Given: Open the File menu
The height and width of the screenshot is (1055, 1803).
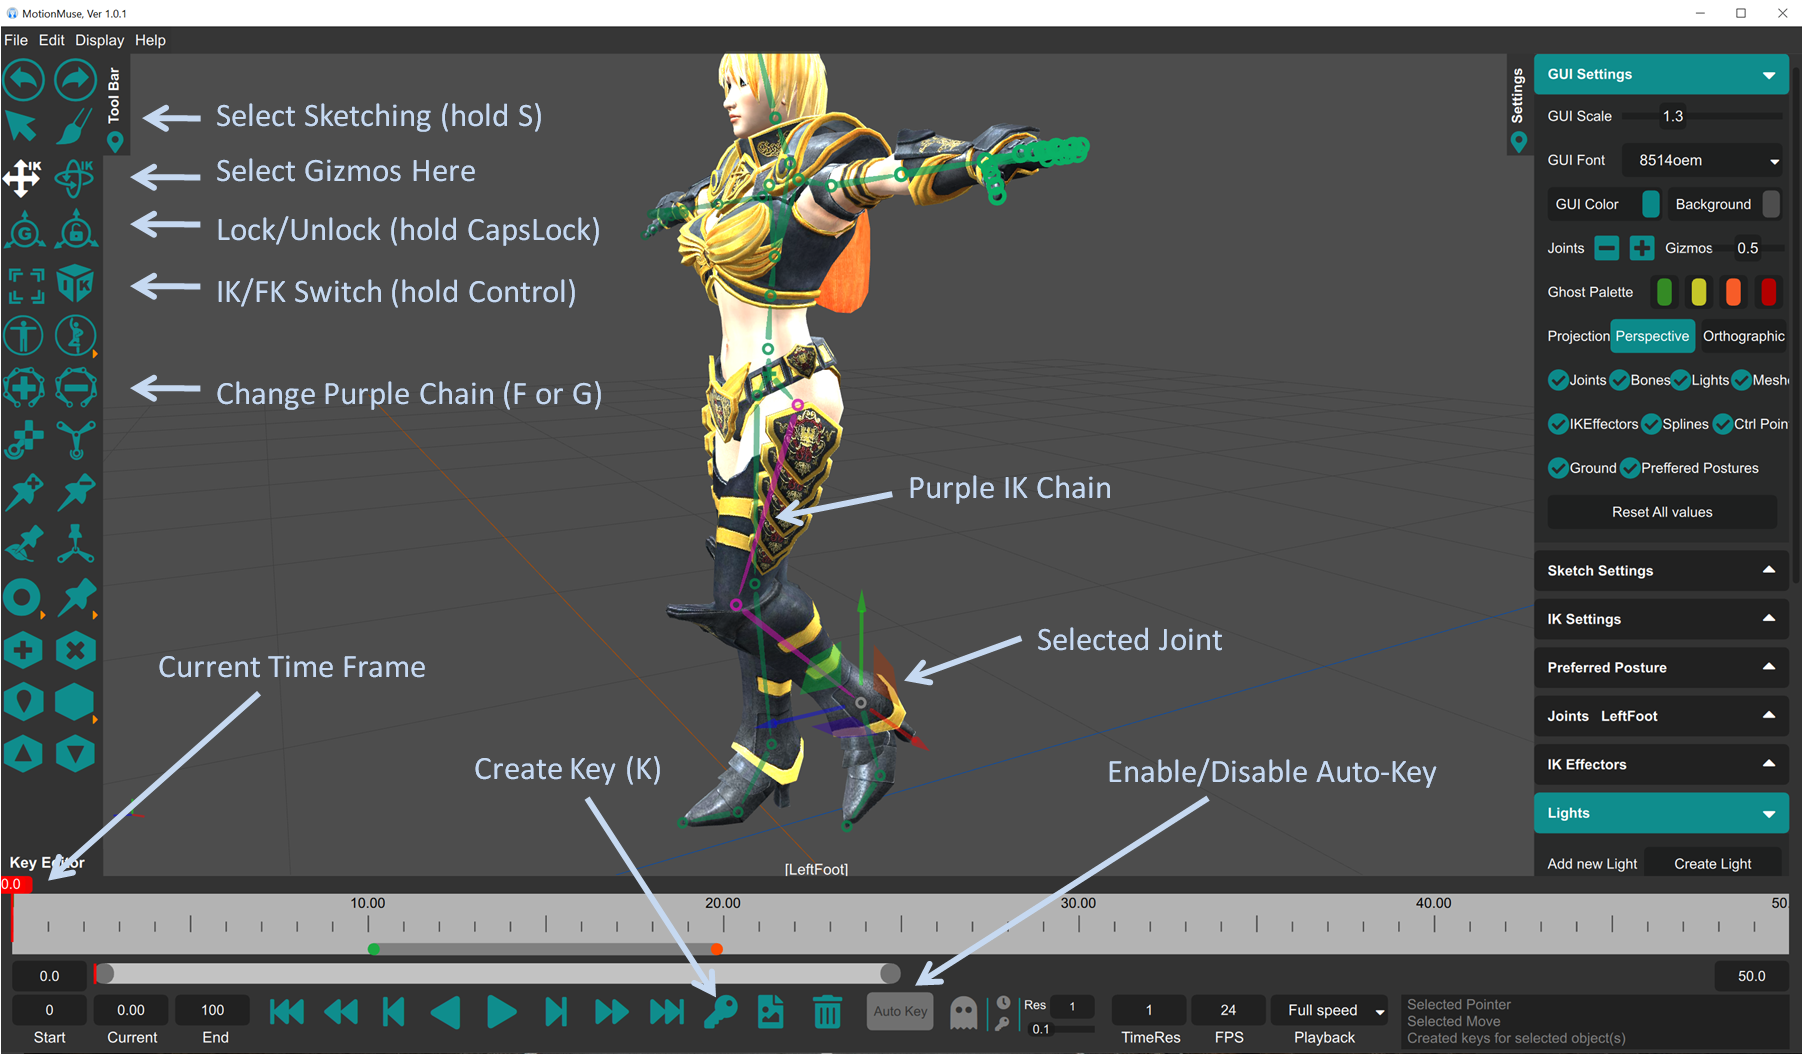Looking at the screenshot, I should (16, 40).
